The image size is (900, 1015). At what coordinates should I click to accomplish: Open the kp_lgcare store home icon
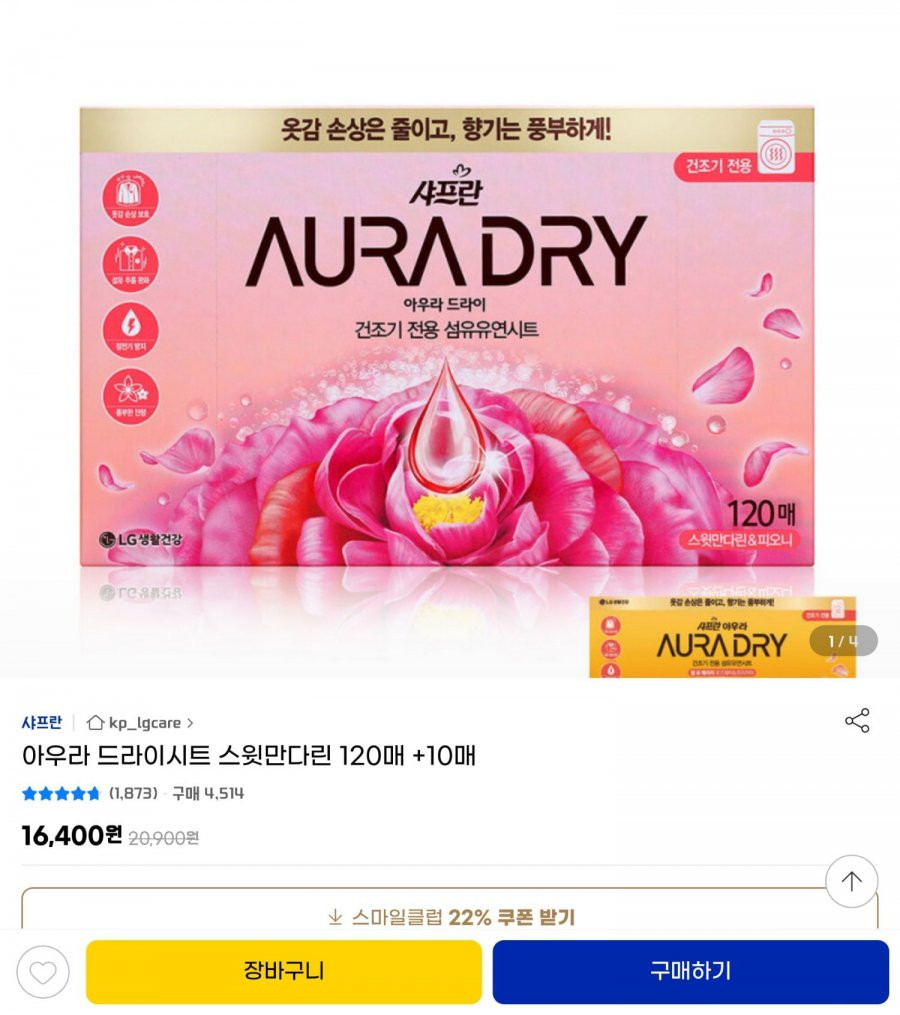coord(95,722)
